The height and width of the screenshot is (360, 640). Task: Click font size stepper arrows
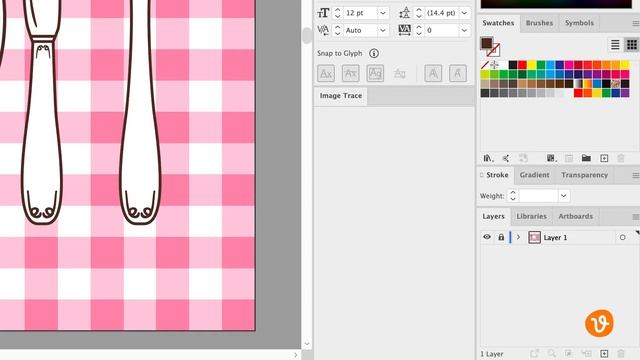click(x=338, y=13)
